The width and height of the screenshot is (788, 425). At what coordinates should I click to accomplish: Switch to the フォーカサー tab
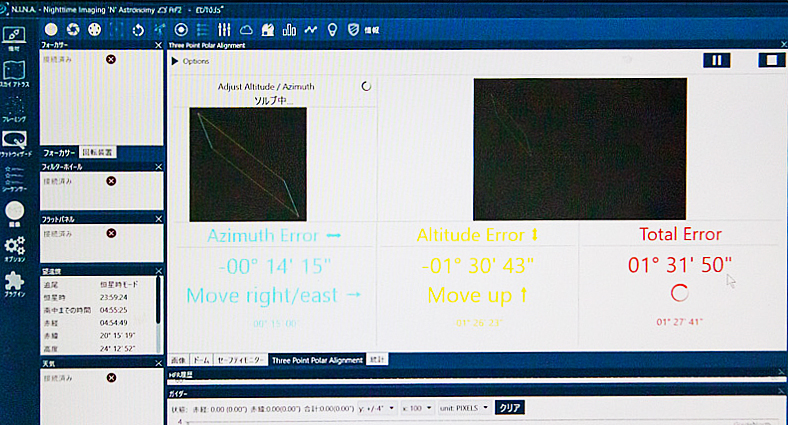click(59, 153)
